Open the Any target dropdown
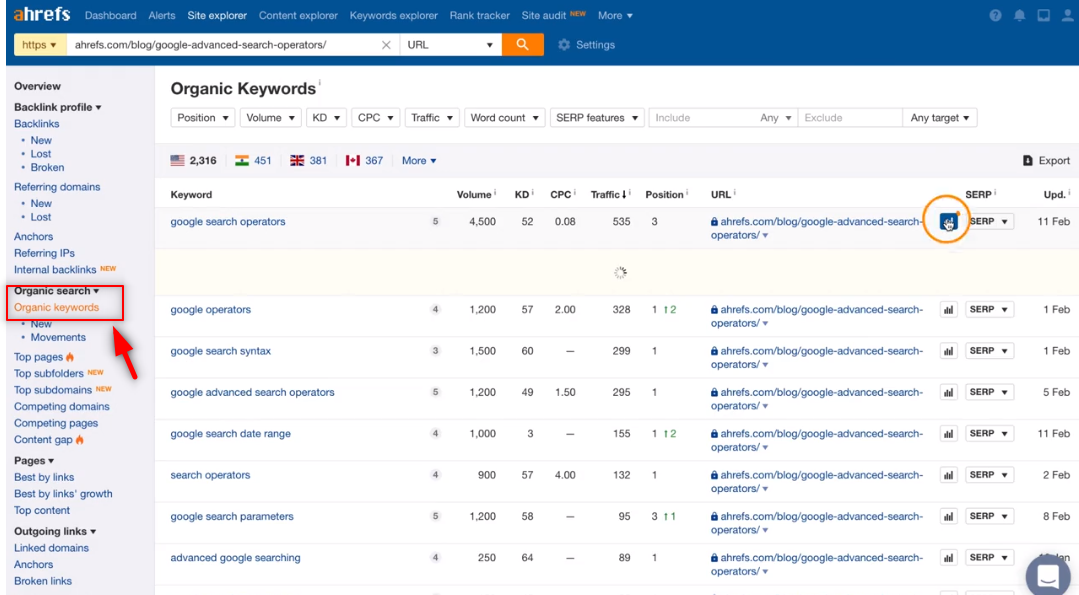Viewport: 1079px width, 595px height. tap(940, 118)
